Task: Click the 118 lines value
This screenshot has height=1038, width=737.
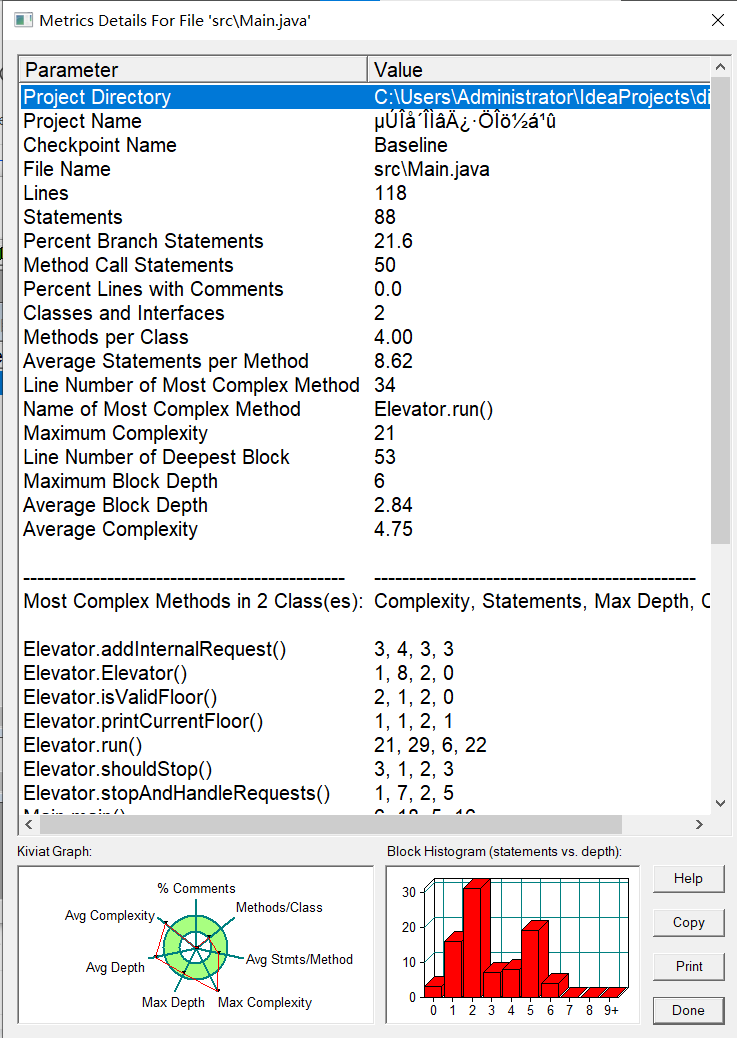Action: (390, 193)
